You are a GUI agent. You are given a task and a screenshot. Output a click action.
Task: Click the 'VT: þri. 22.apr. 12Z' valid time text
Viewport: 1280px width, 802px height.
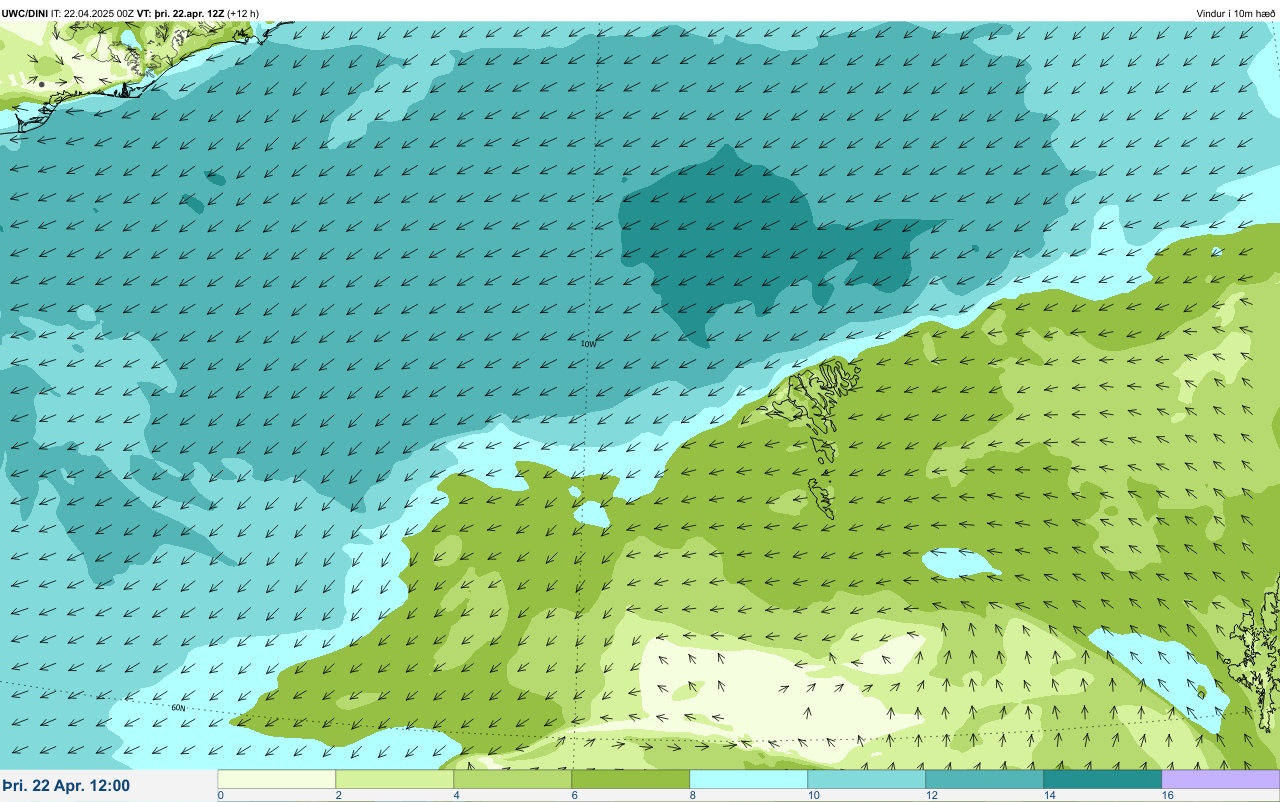[x=180, y=13]
